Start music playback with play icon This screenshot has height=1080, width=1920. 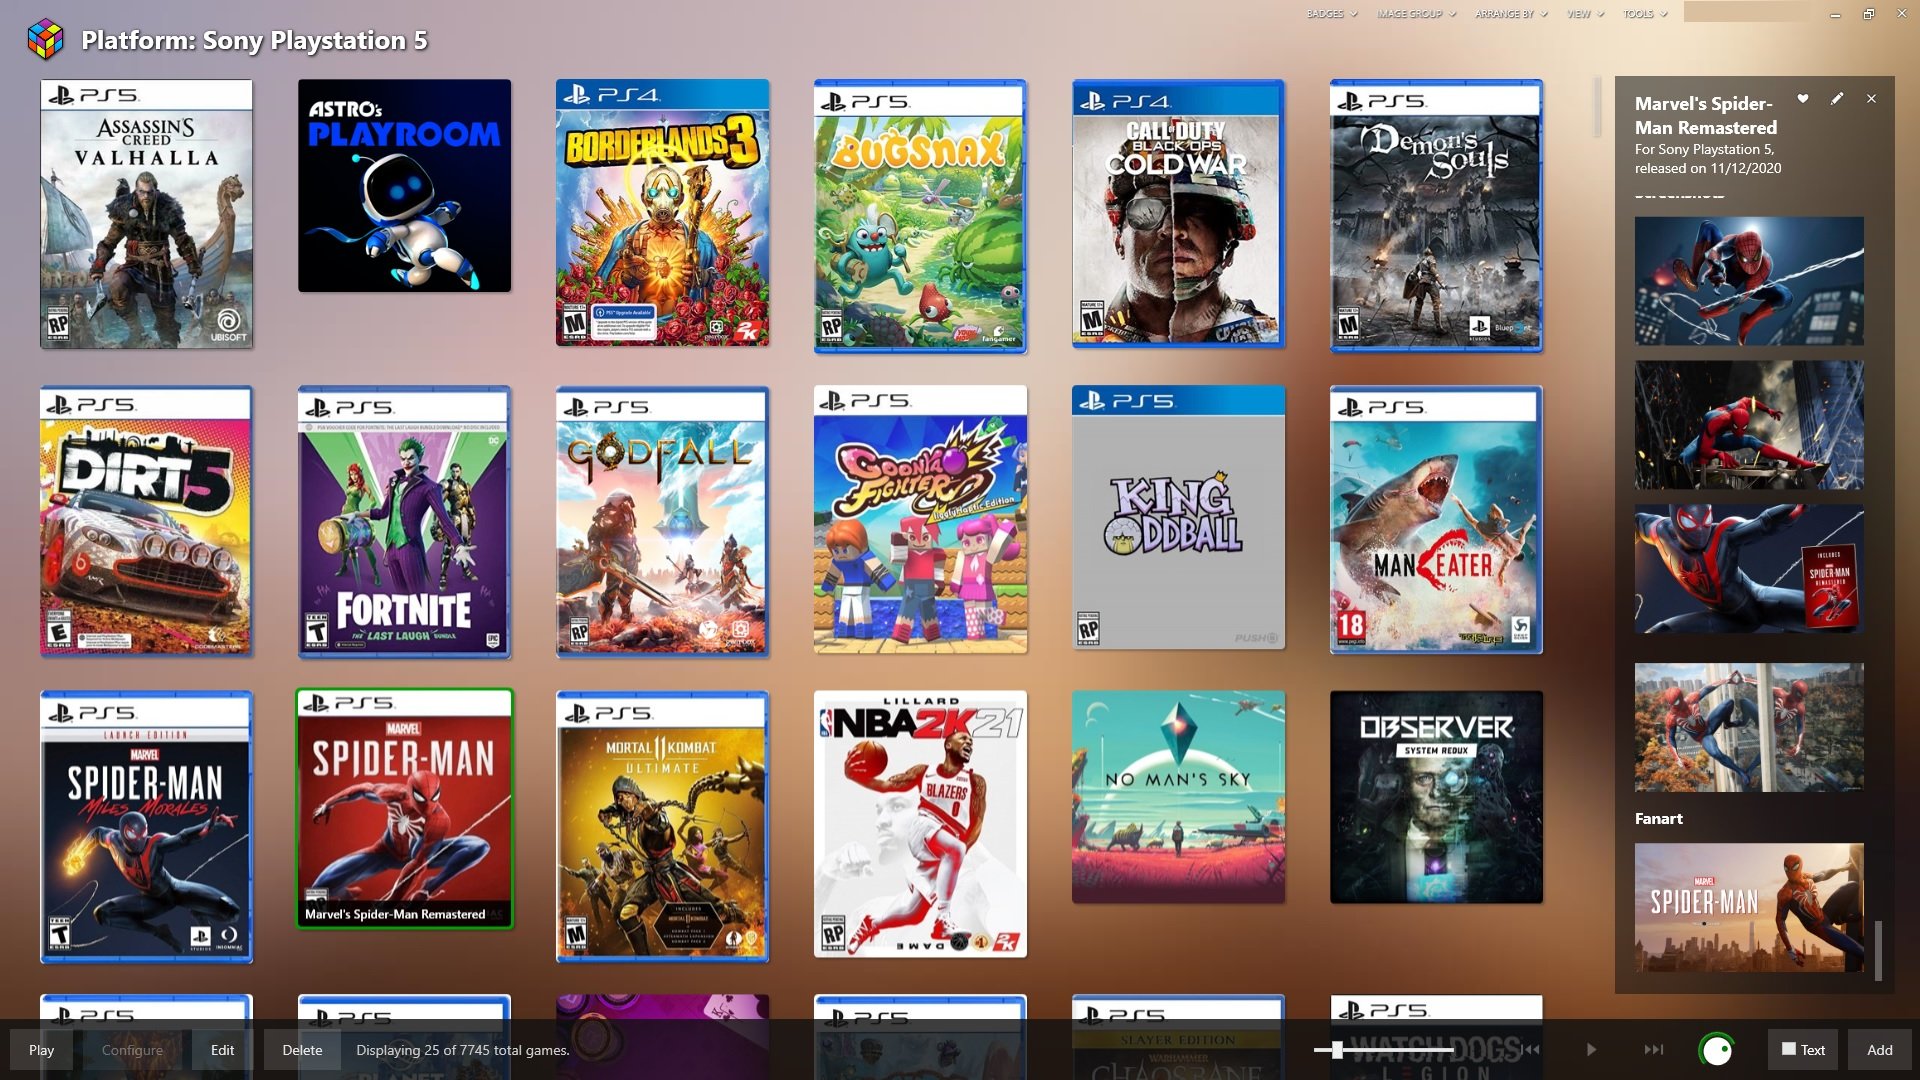pyautogui.click(x=1591, y=1050)
